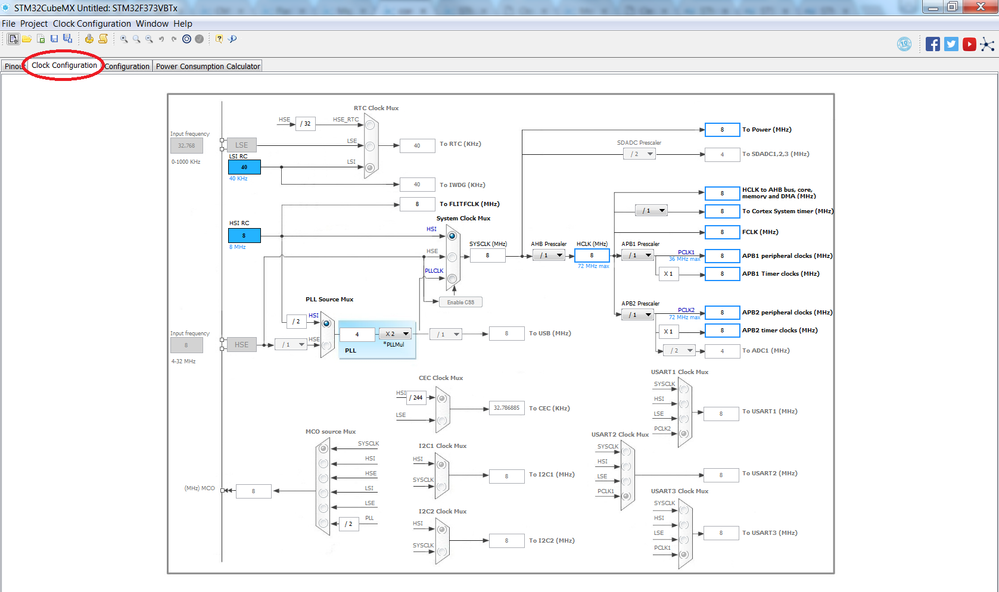The image size is (999, 592).
Task: Open the YouTube icon link
Action: (x=969, y=44)
